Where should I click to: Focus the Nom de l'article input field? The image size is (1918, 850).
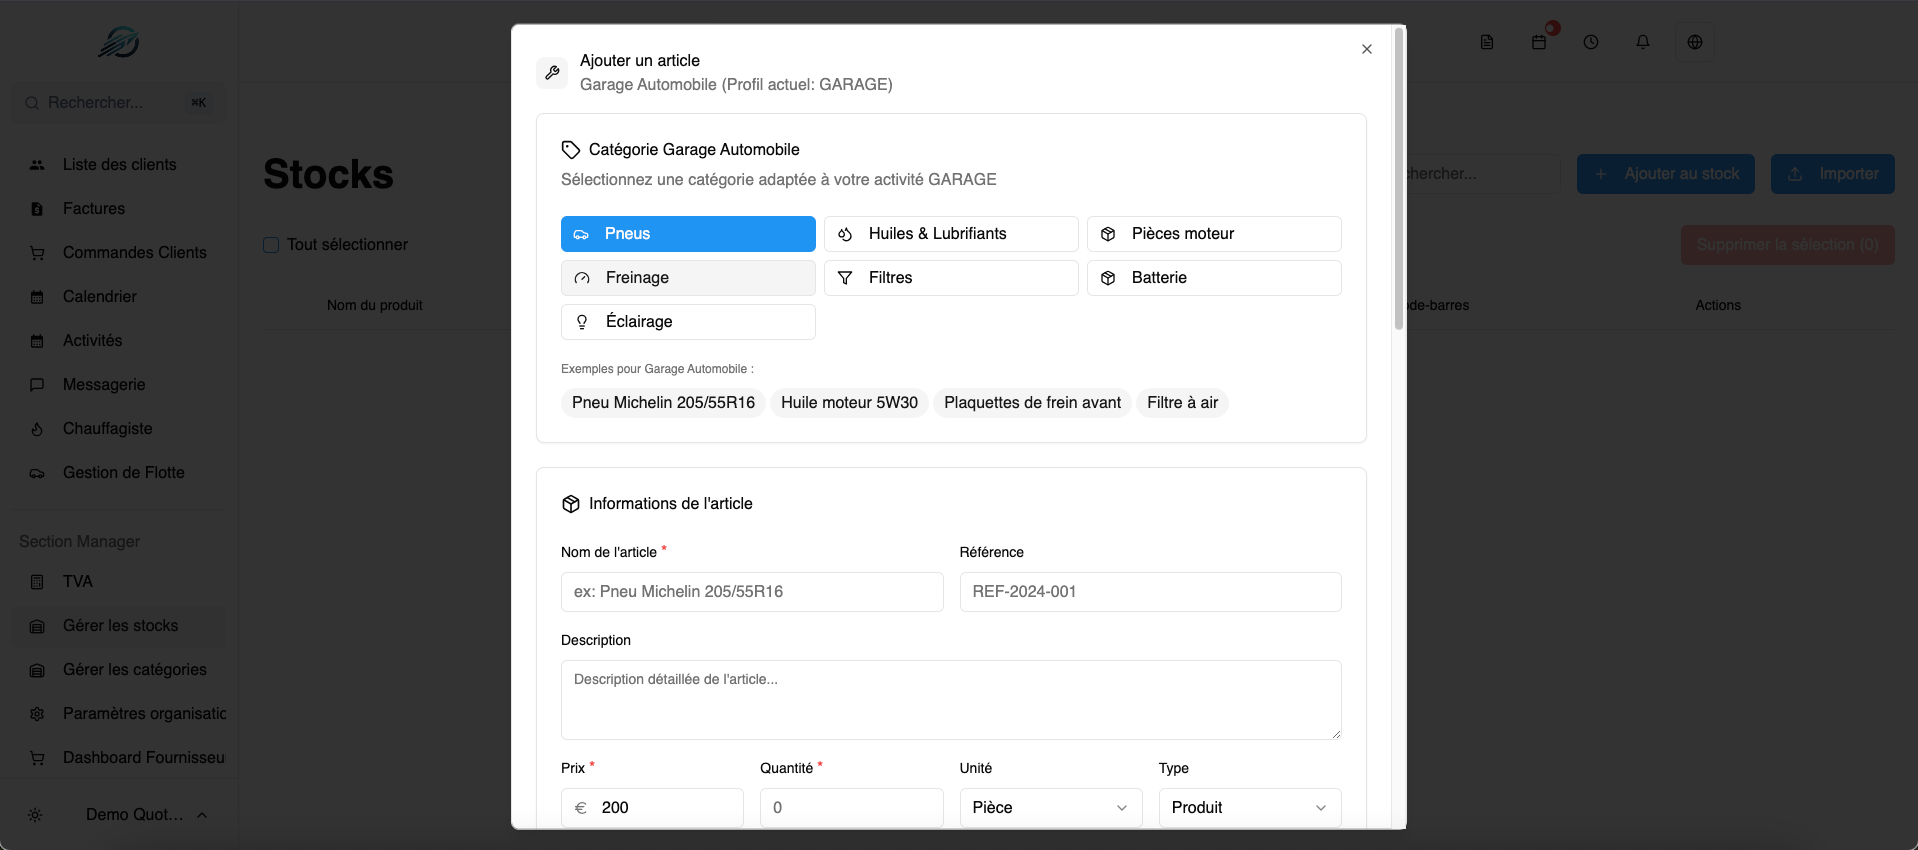[x=752, y=592]
